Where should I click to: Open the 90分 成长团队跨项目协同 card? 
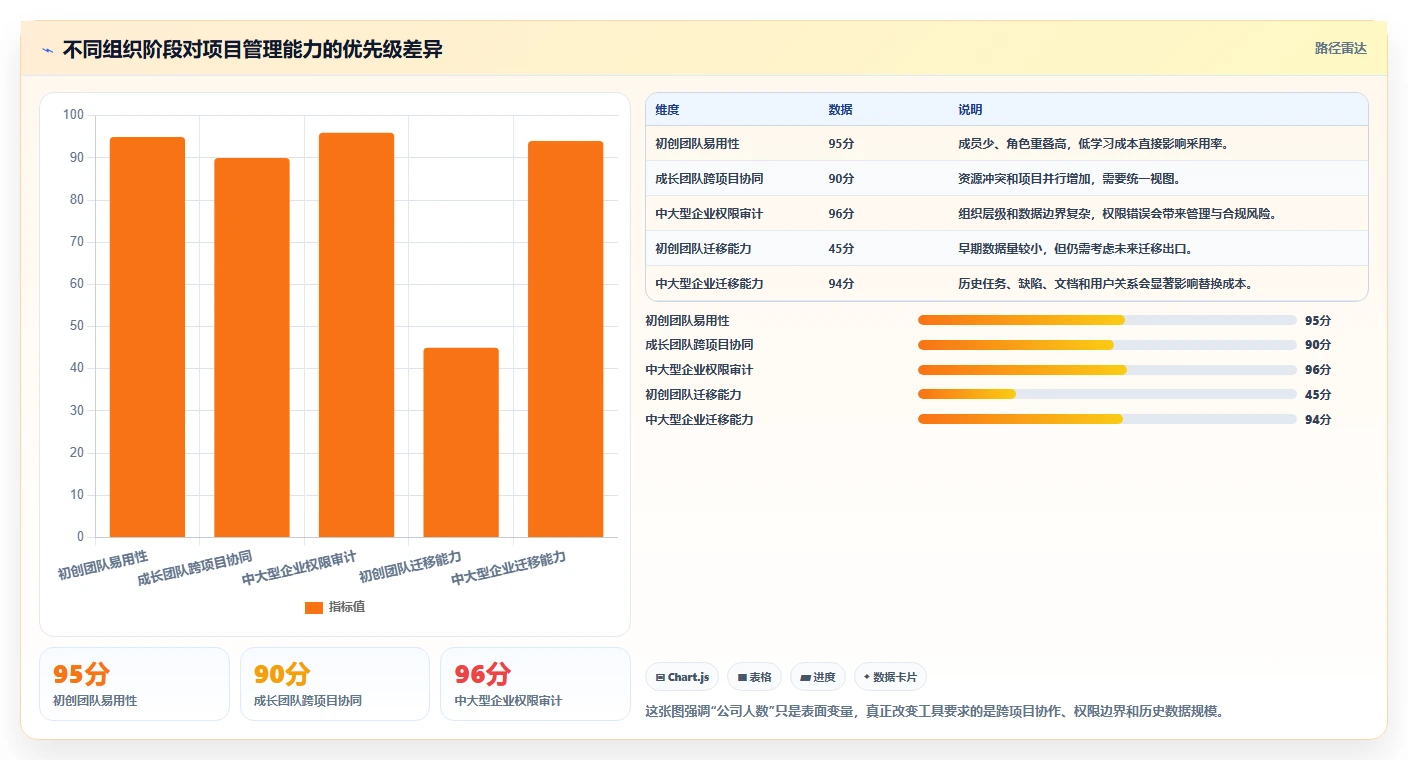(335, 684)
